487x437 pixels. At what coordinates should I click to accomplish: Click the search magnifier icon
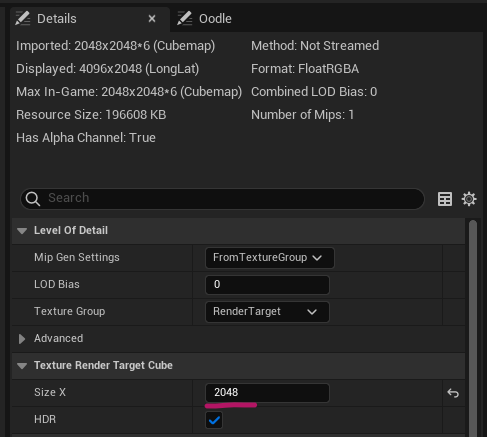tap(33, 199)
